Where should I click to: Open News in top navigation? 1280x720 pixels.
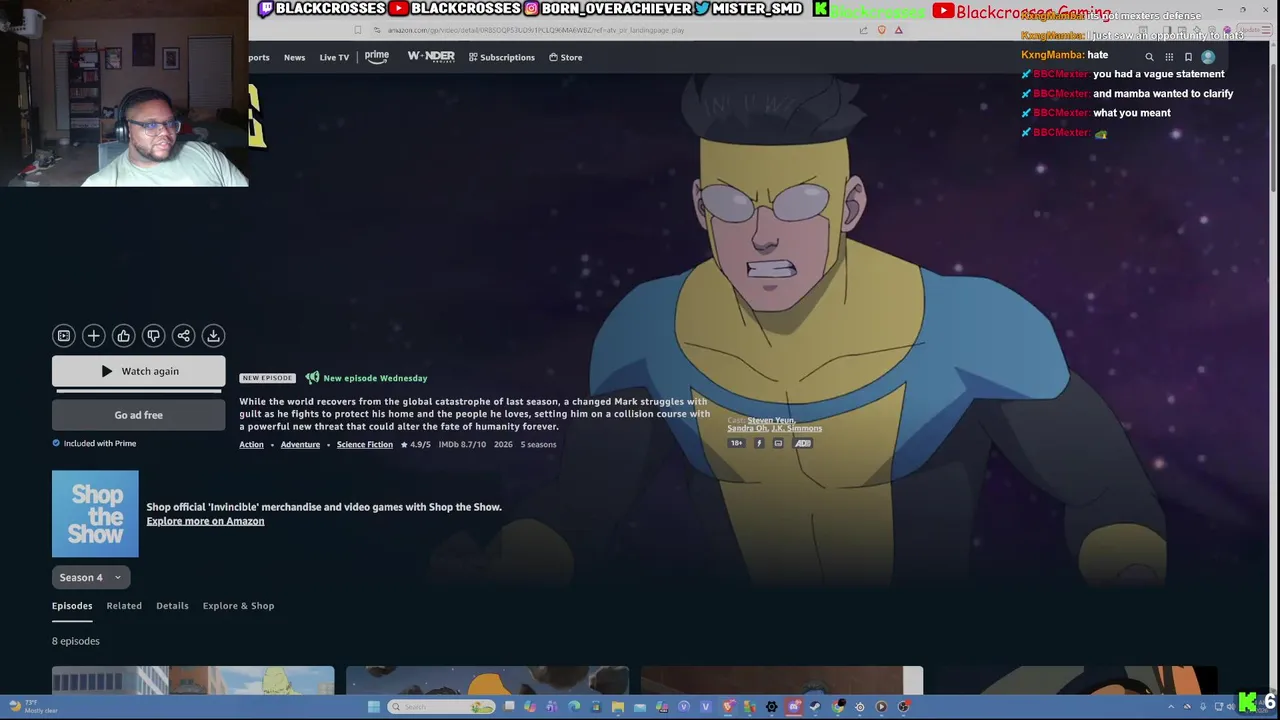point(294,57)
